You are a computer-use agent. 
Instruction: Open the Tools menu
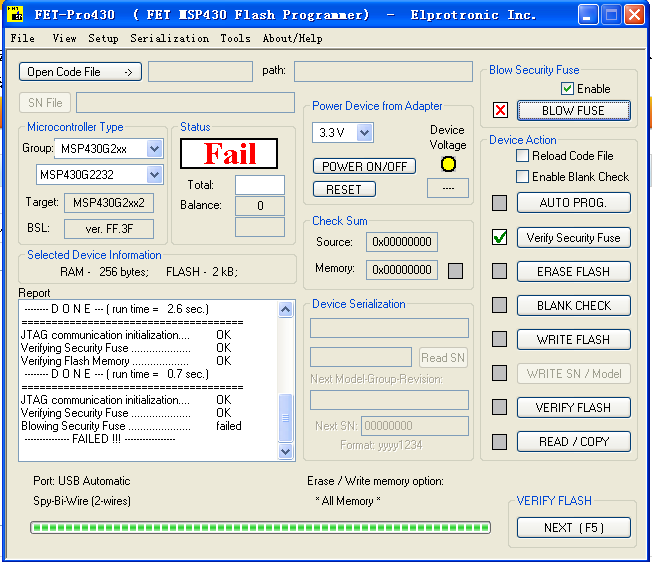pos(235,38)
